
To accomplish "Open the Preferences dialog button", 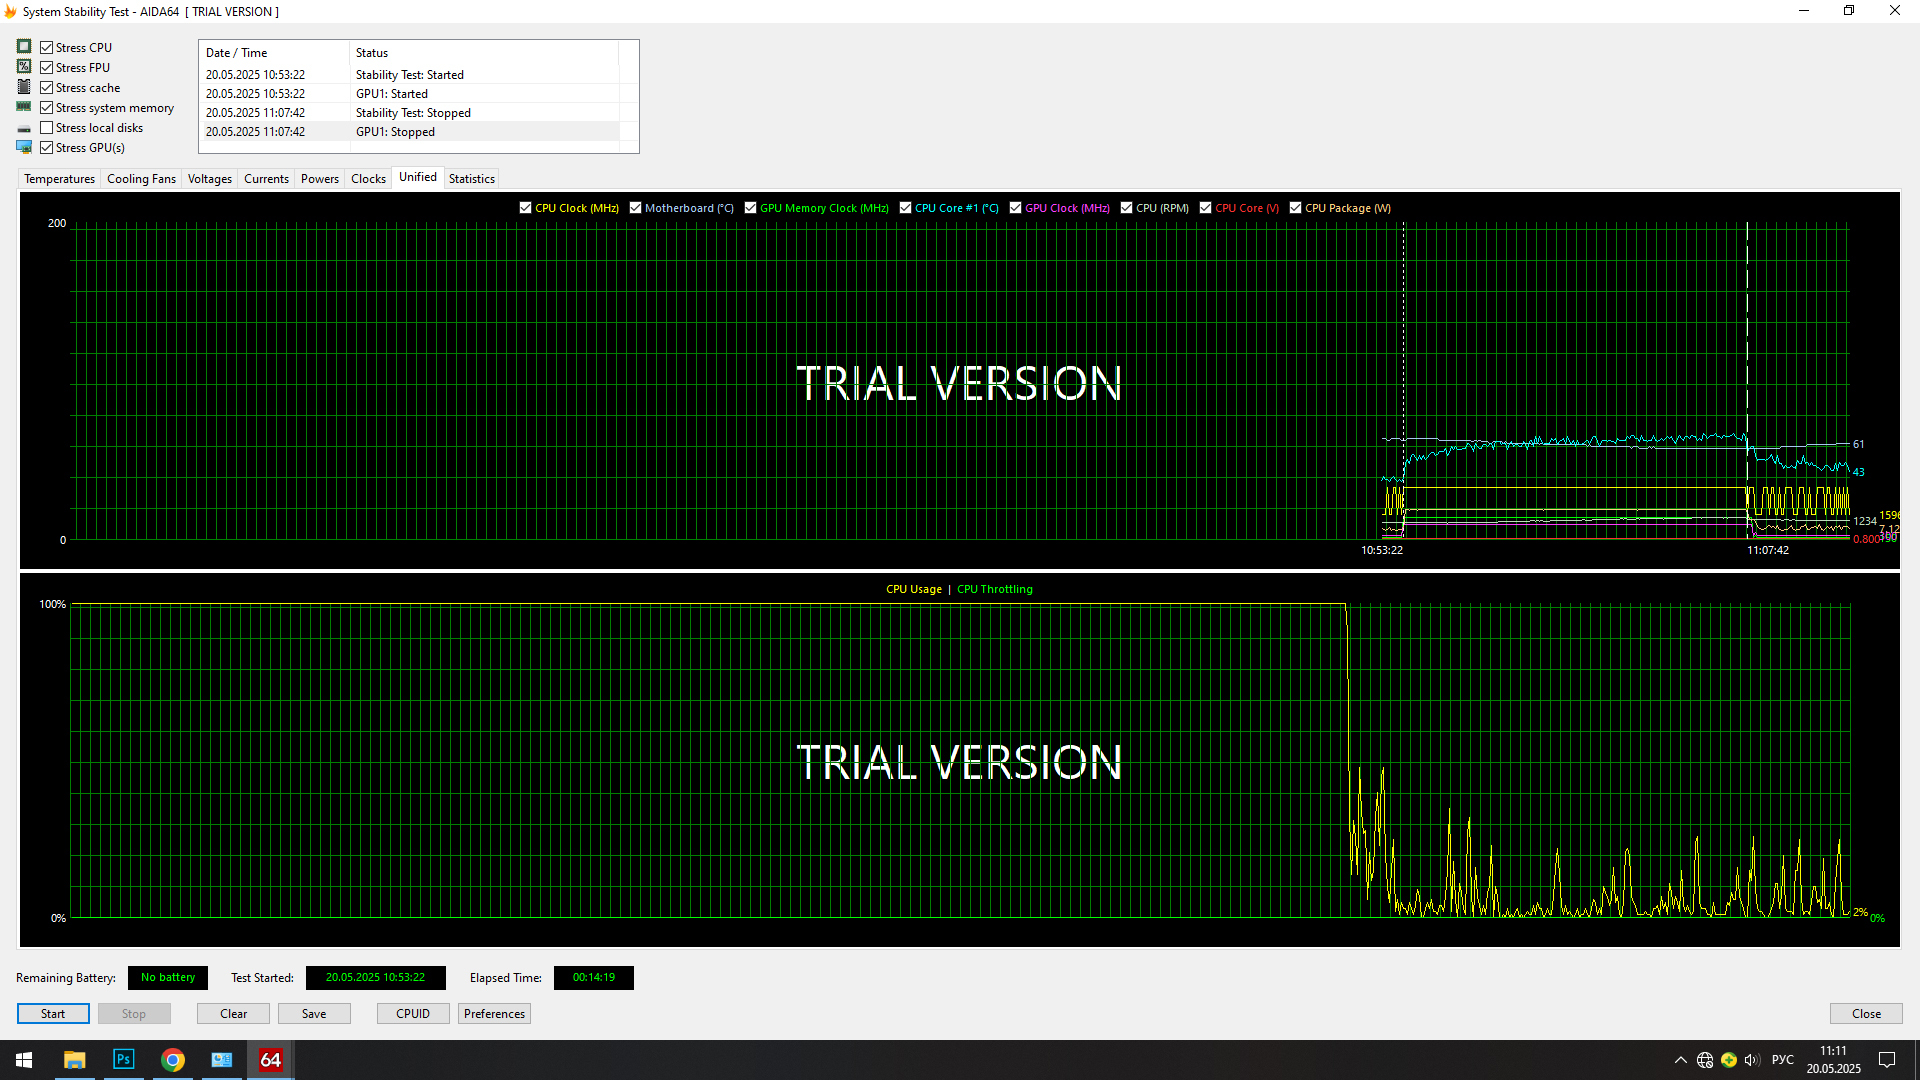I will 494,1014.
